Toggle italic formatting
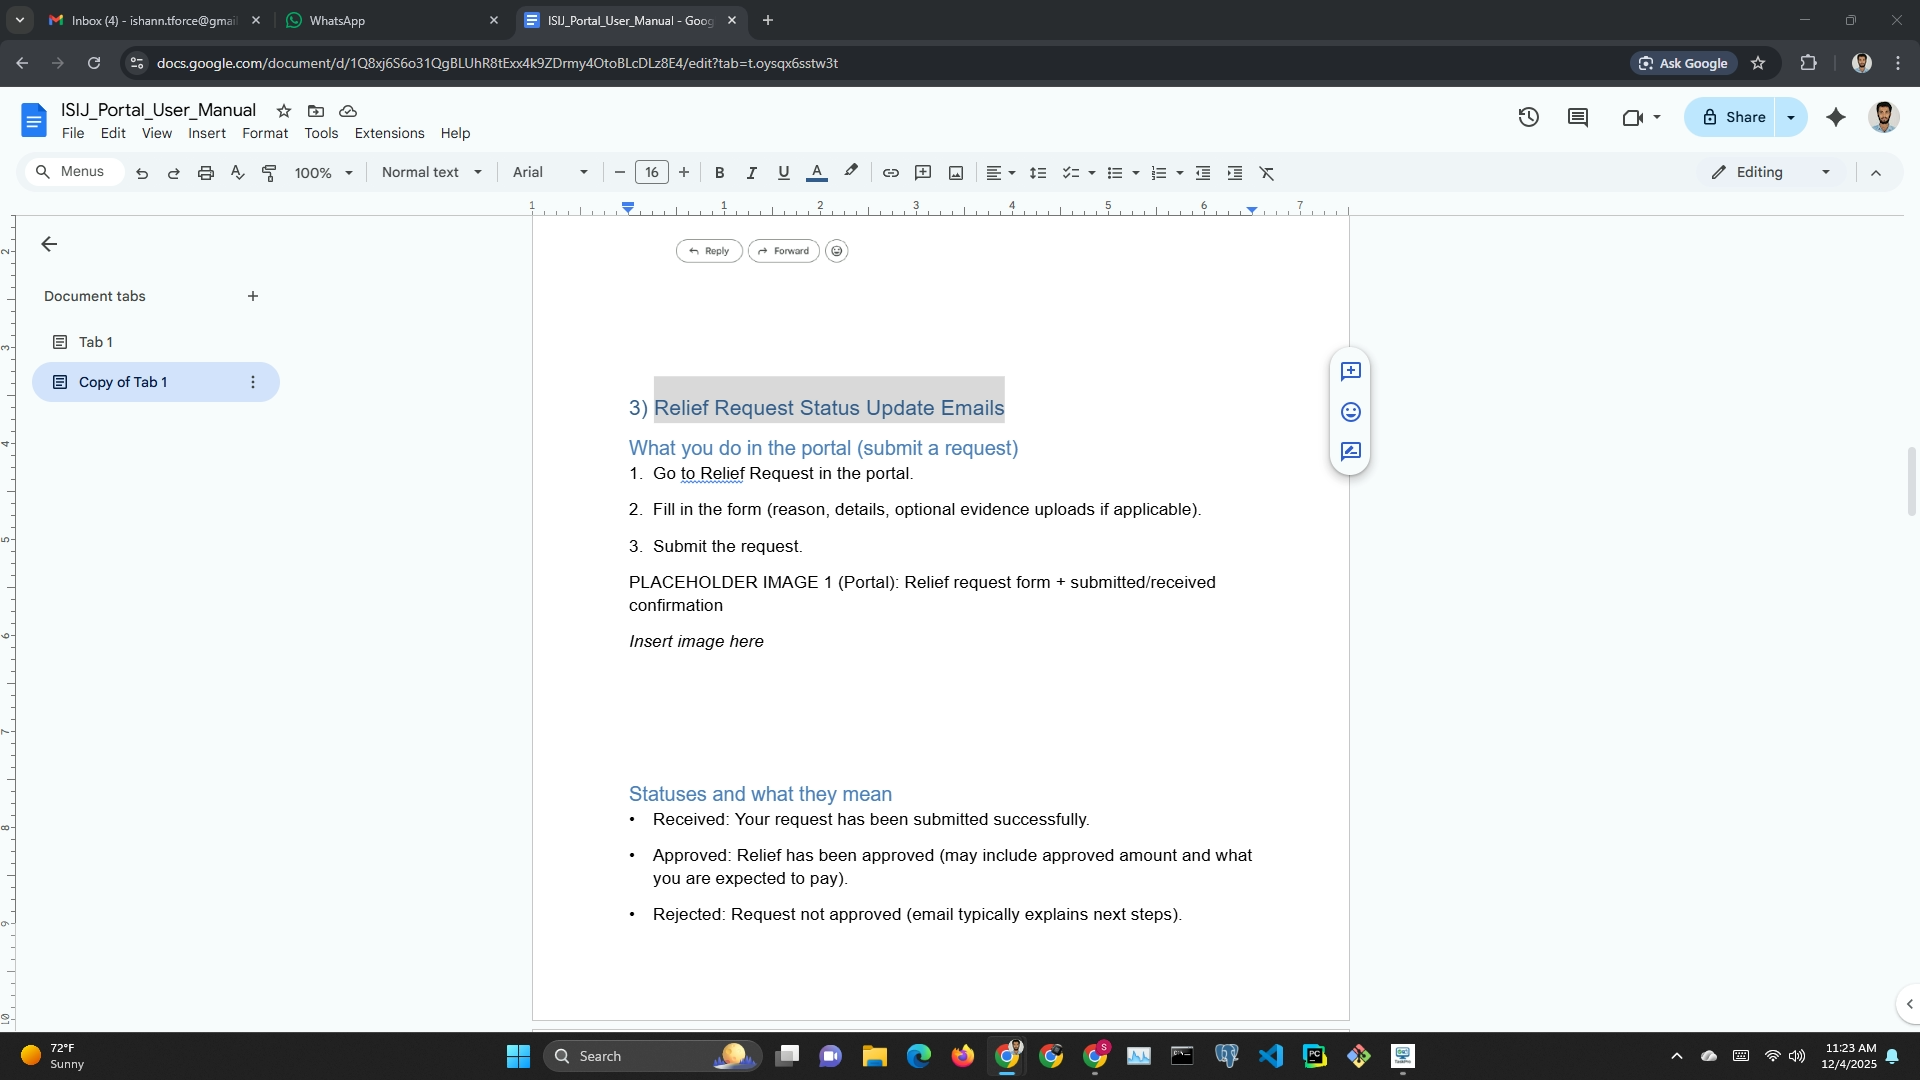 [751, 173]
